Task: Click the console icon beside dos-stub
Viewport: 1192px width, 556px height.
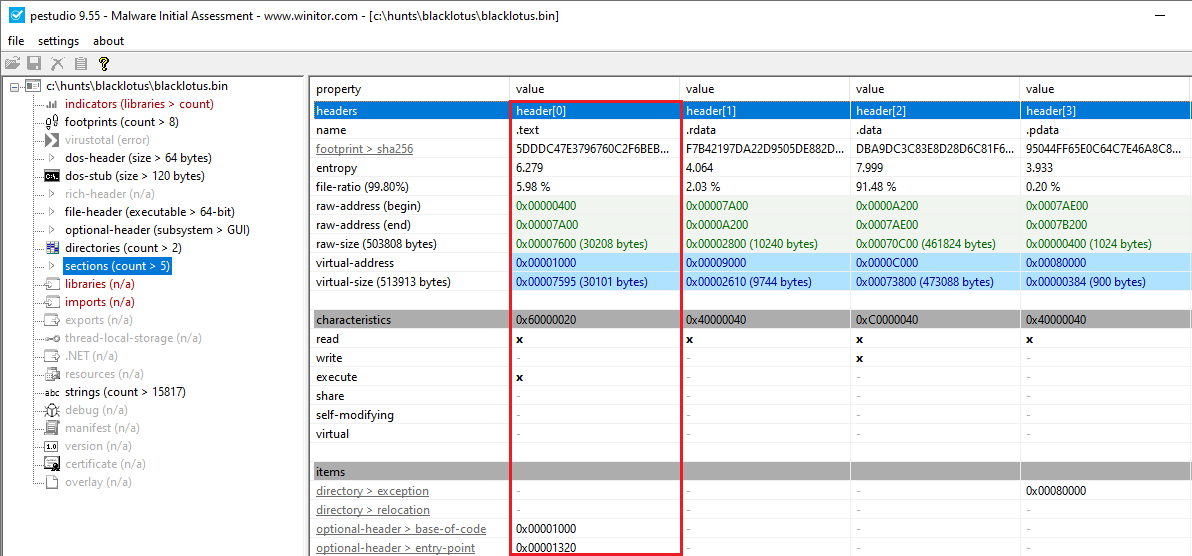Action: tap(52, 176)
